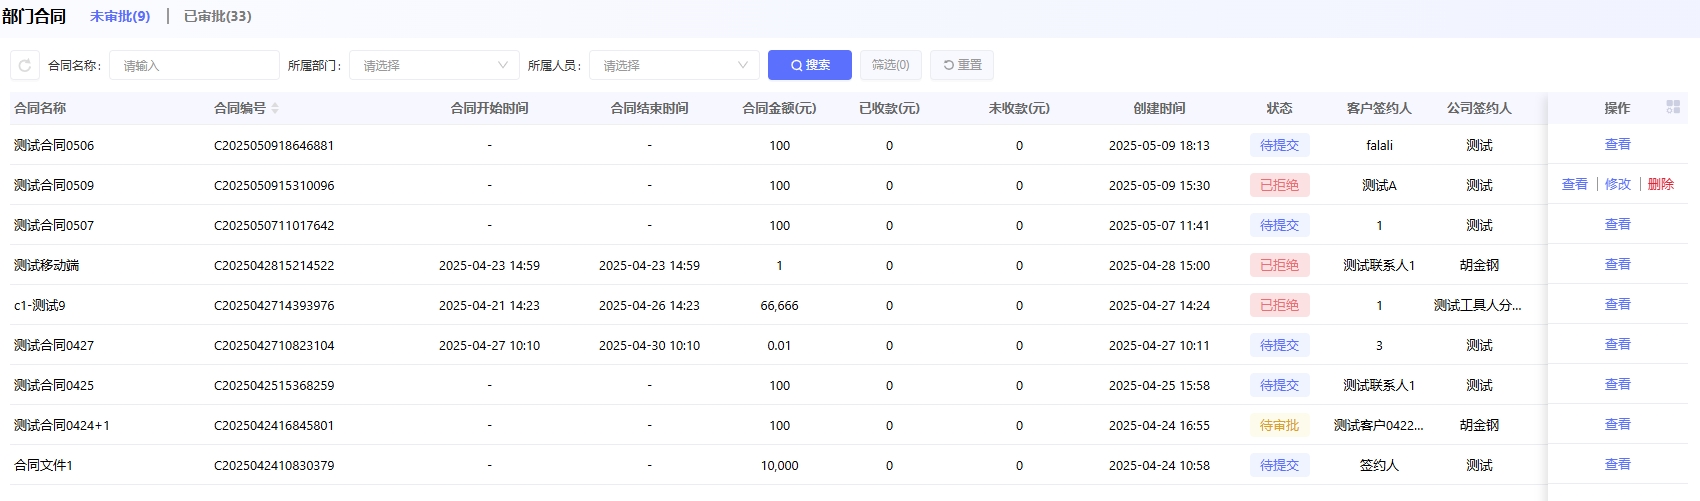Open the 筛选(0) filter button
The height and width of the screenshot is (501, 1700).
(890, 65)
